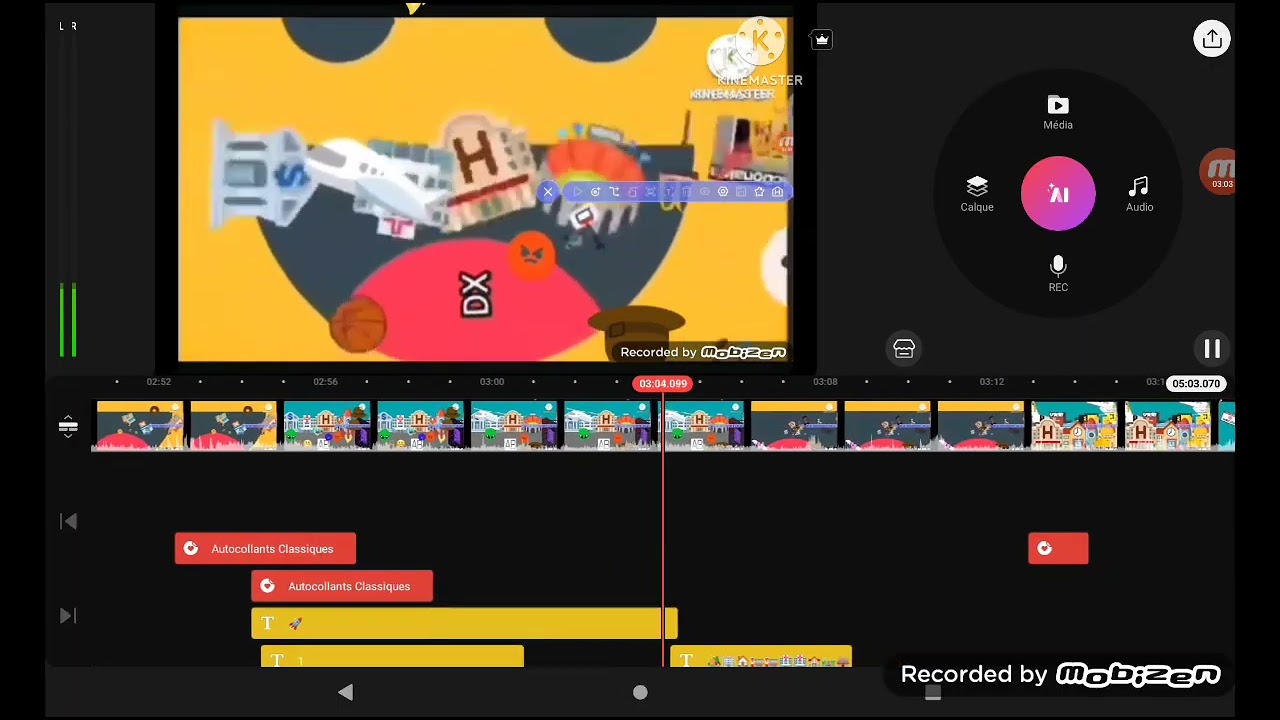Image resolution: width=1280 pixels, height=720 pixels.
Task: Open the Média browser
Action: pos(1058,112)
